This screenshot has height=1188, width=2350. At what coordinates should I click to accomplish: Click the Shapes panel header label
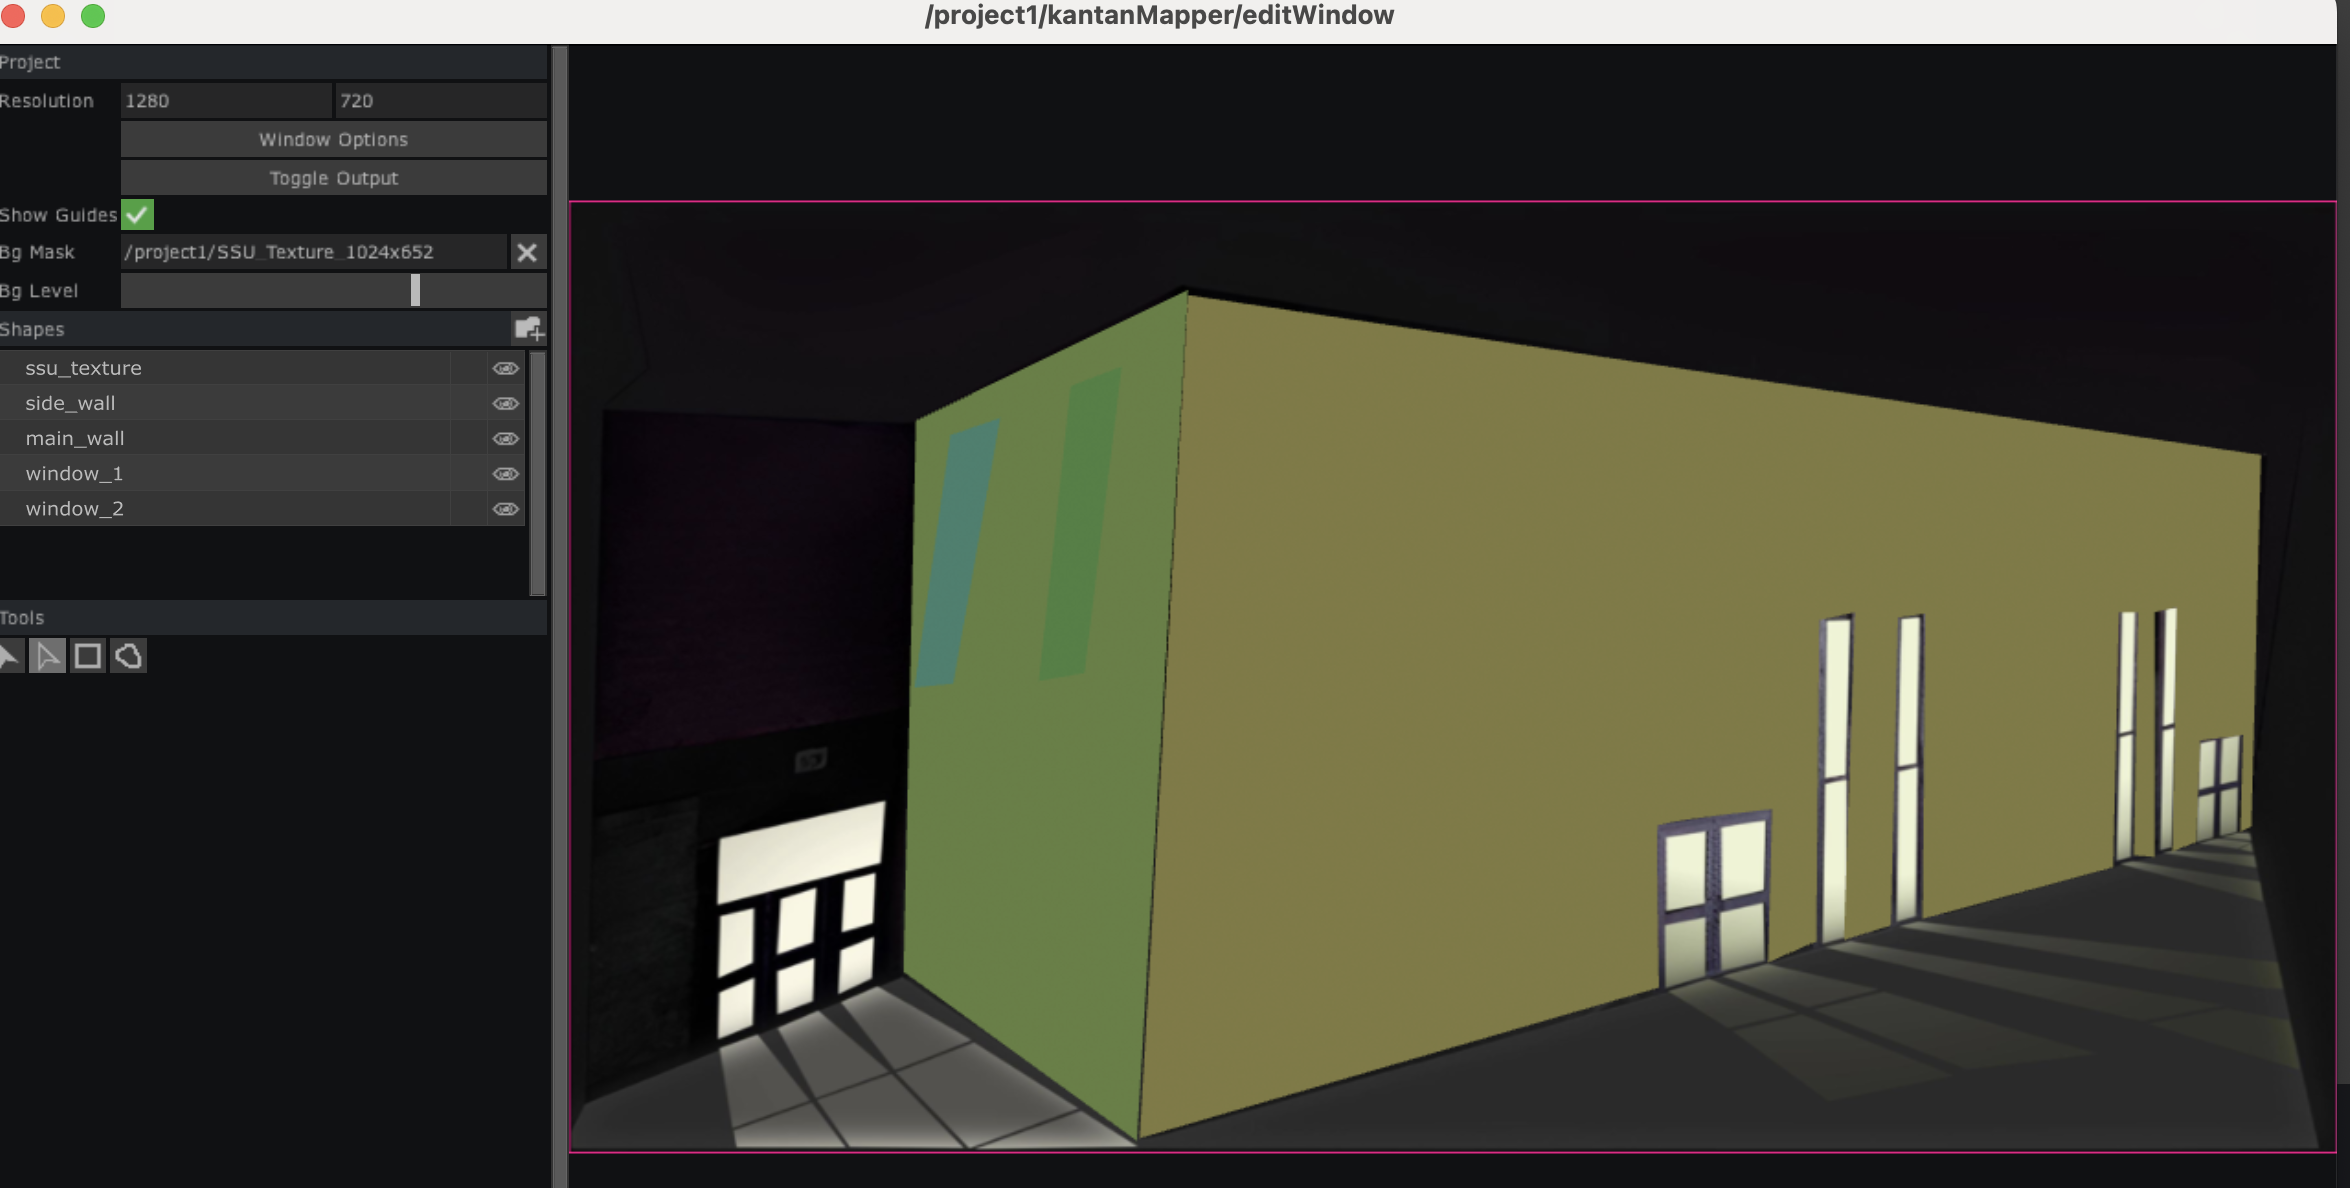[34, 328]
